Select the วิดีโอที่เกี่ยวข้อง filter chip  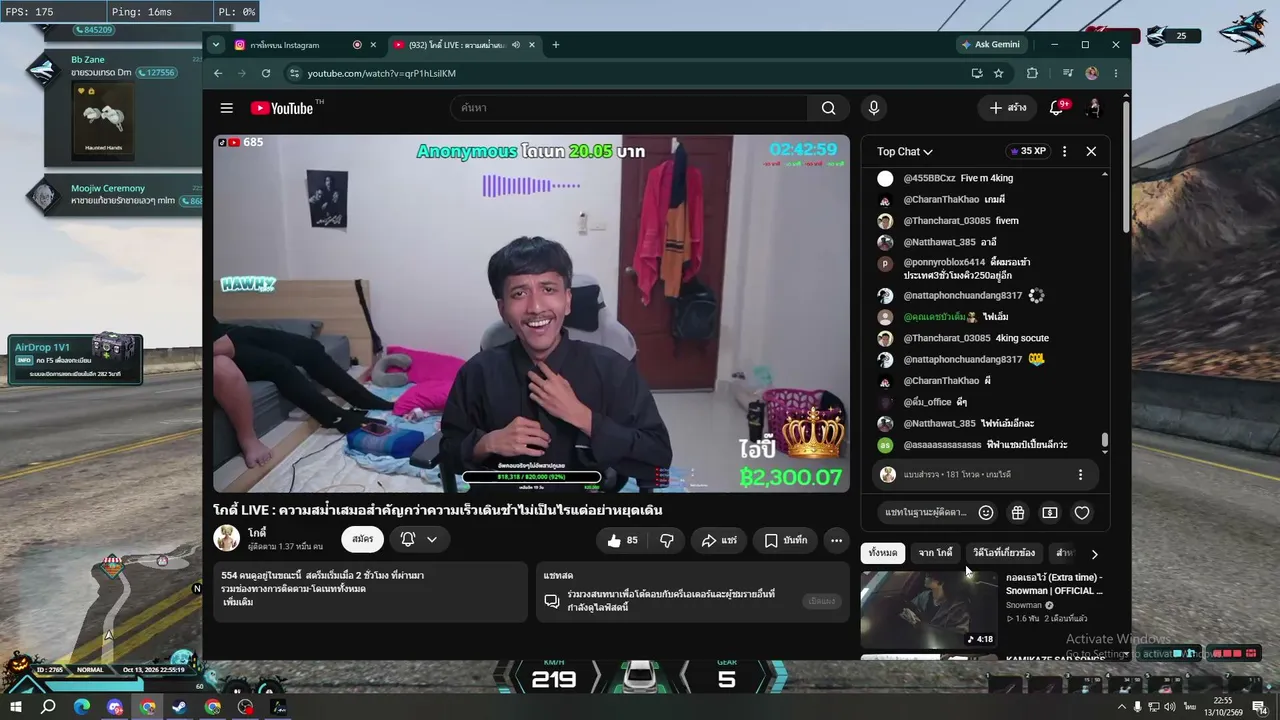[x=1004, y=553]
